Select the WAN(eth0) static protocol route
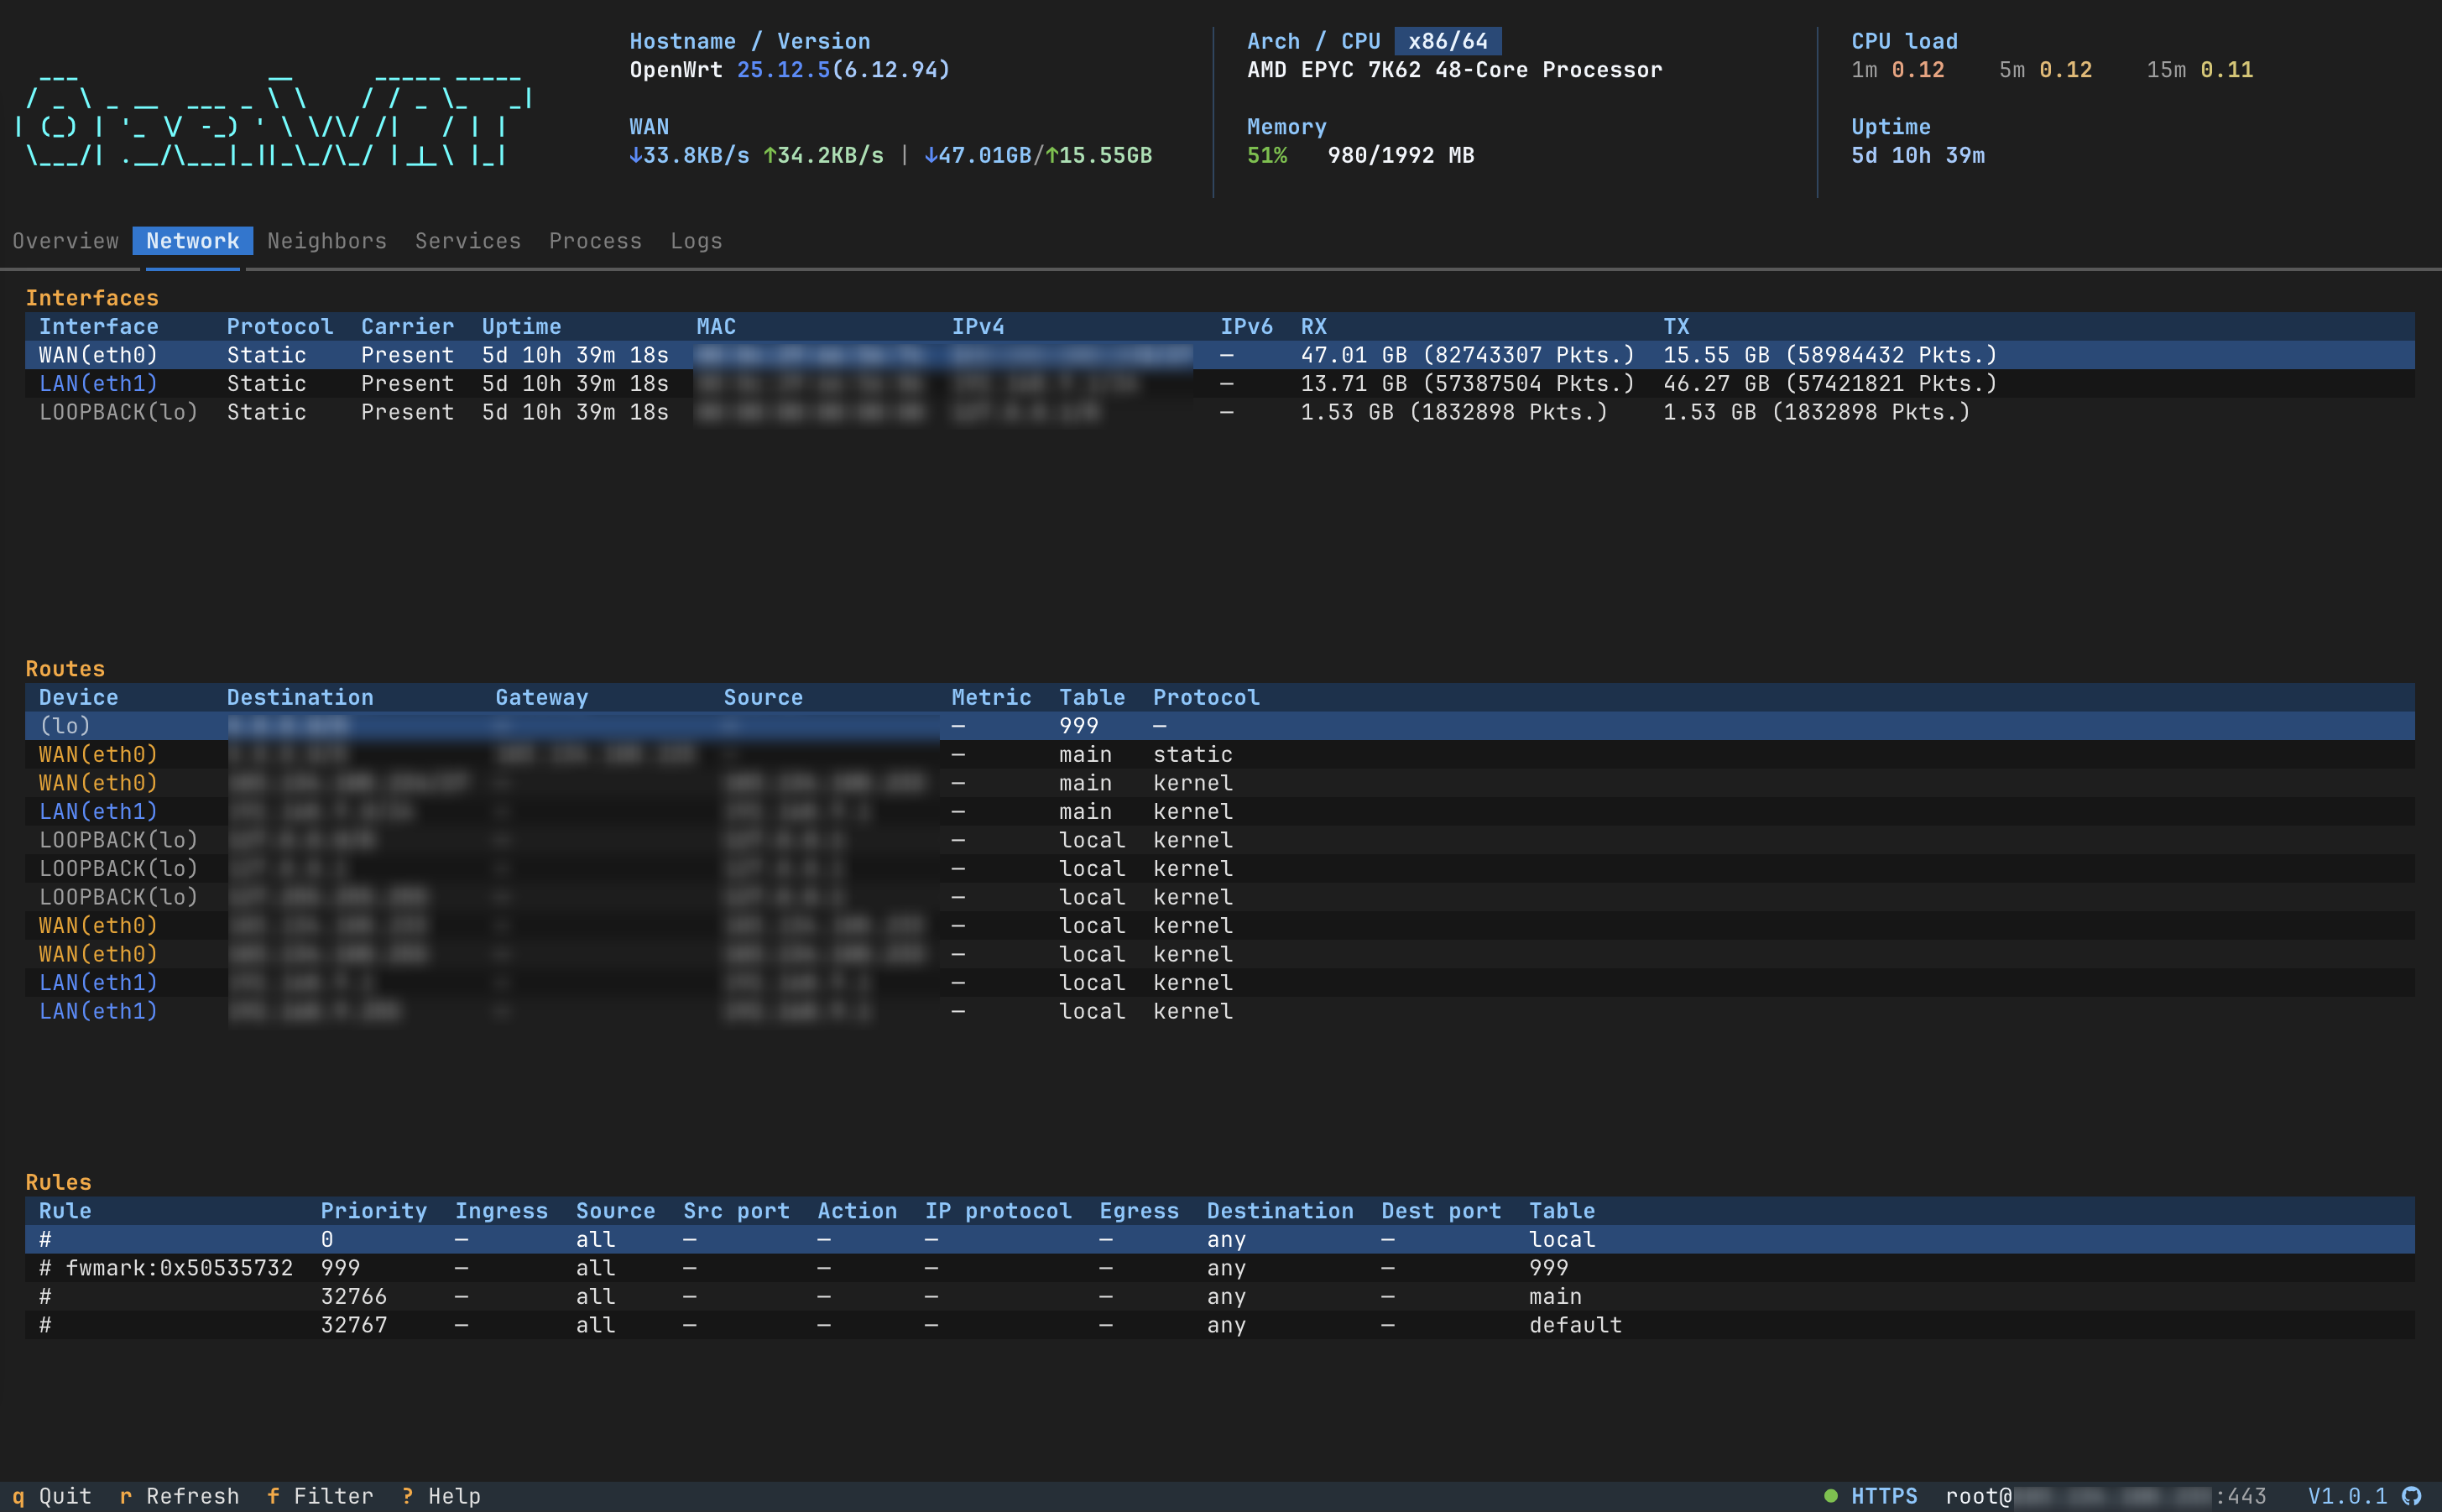 [x=1220, y=754]
